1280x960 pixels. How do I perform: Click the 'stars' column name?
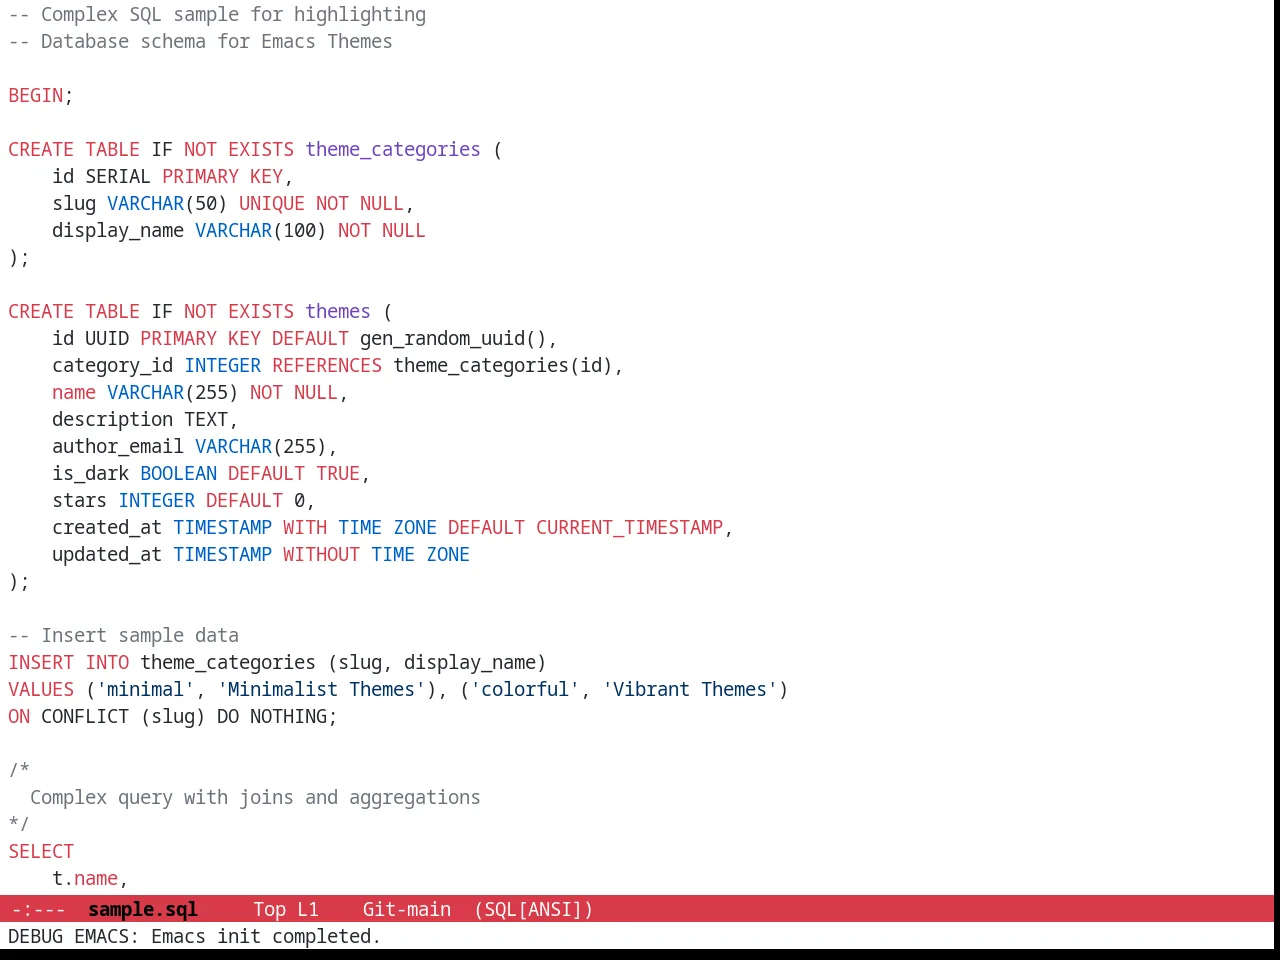click(80, 500)
